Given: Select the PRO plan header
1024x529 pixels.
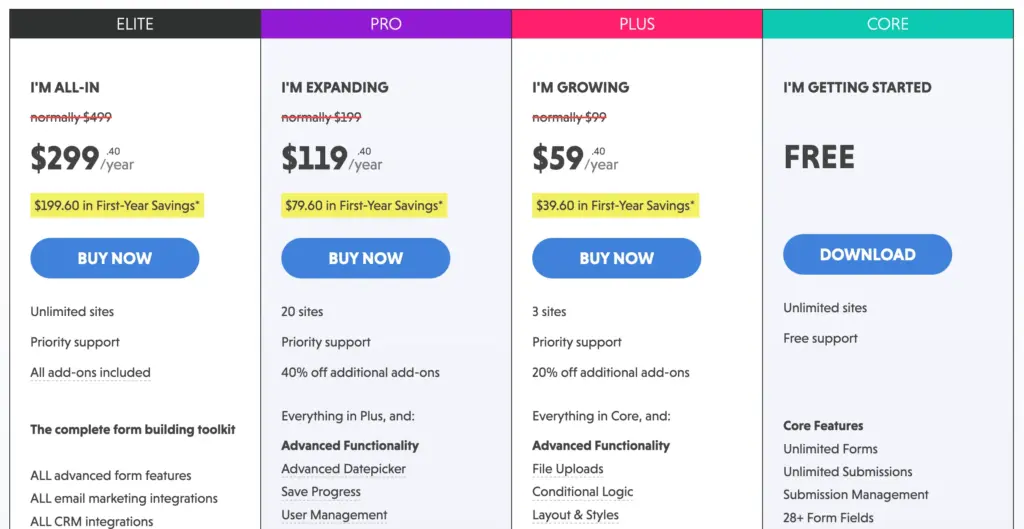Looking at the screenshot, I should (386, 24).
